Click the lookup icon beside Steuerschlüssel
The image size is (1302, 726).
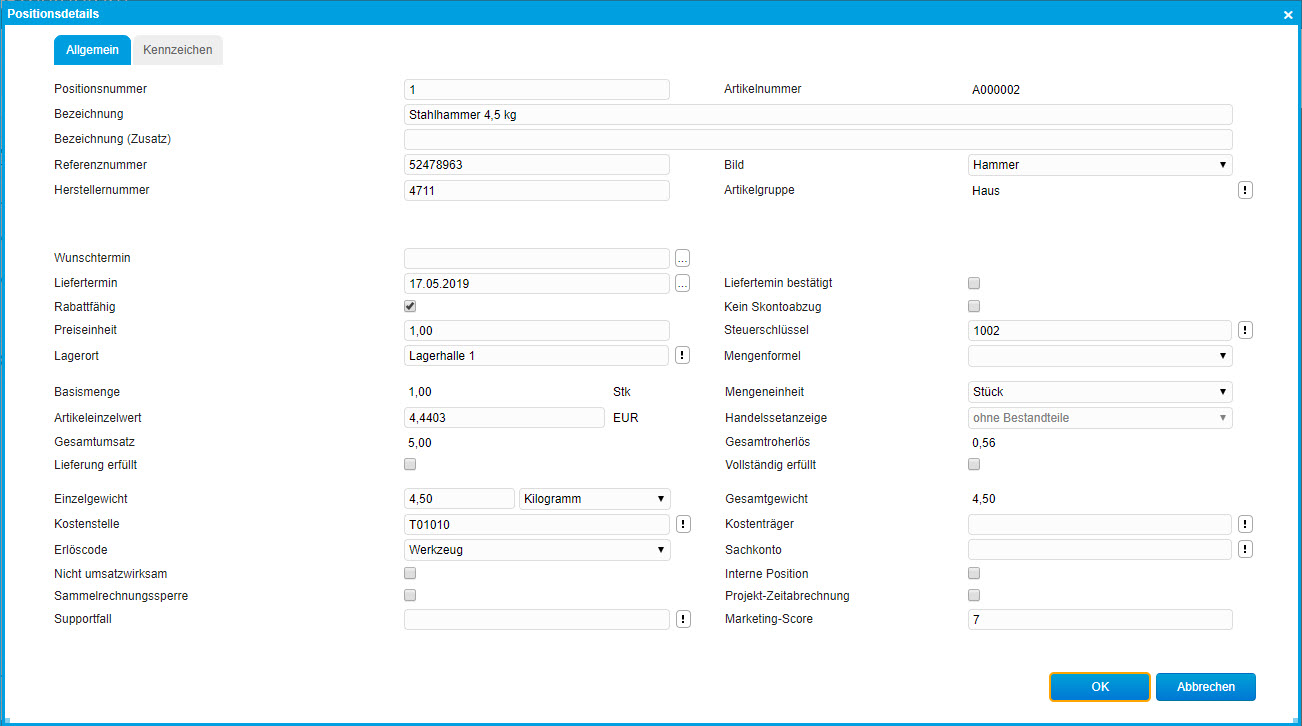[1245, 330]
